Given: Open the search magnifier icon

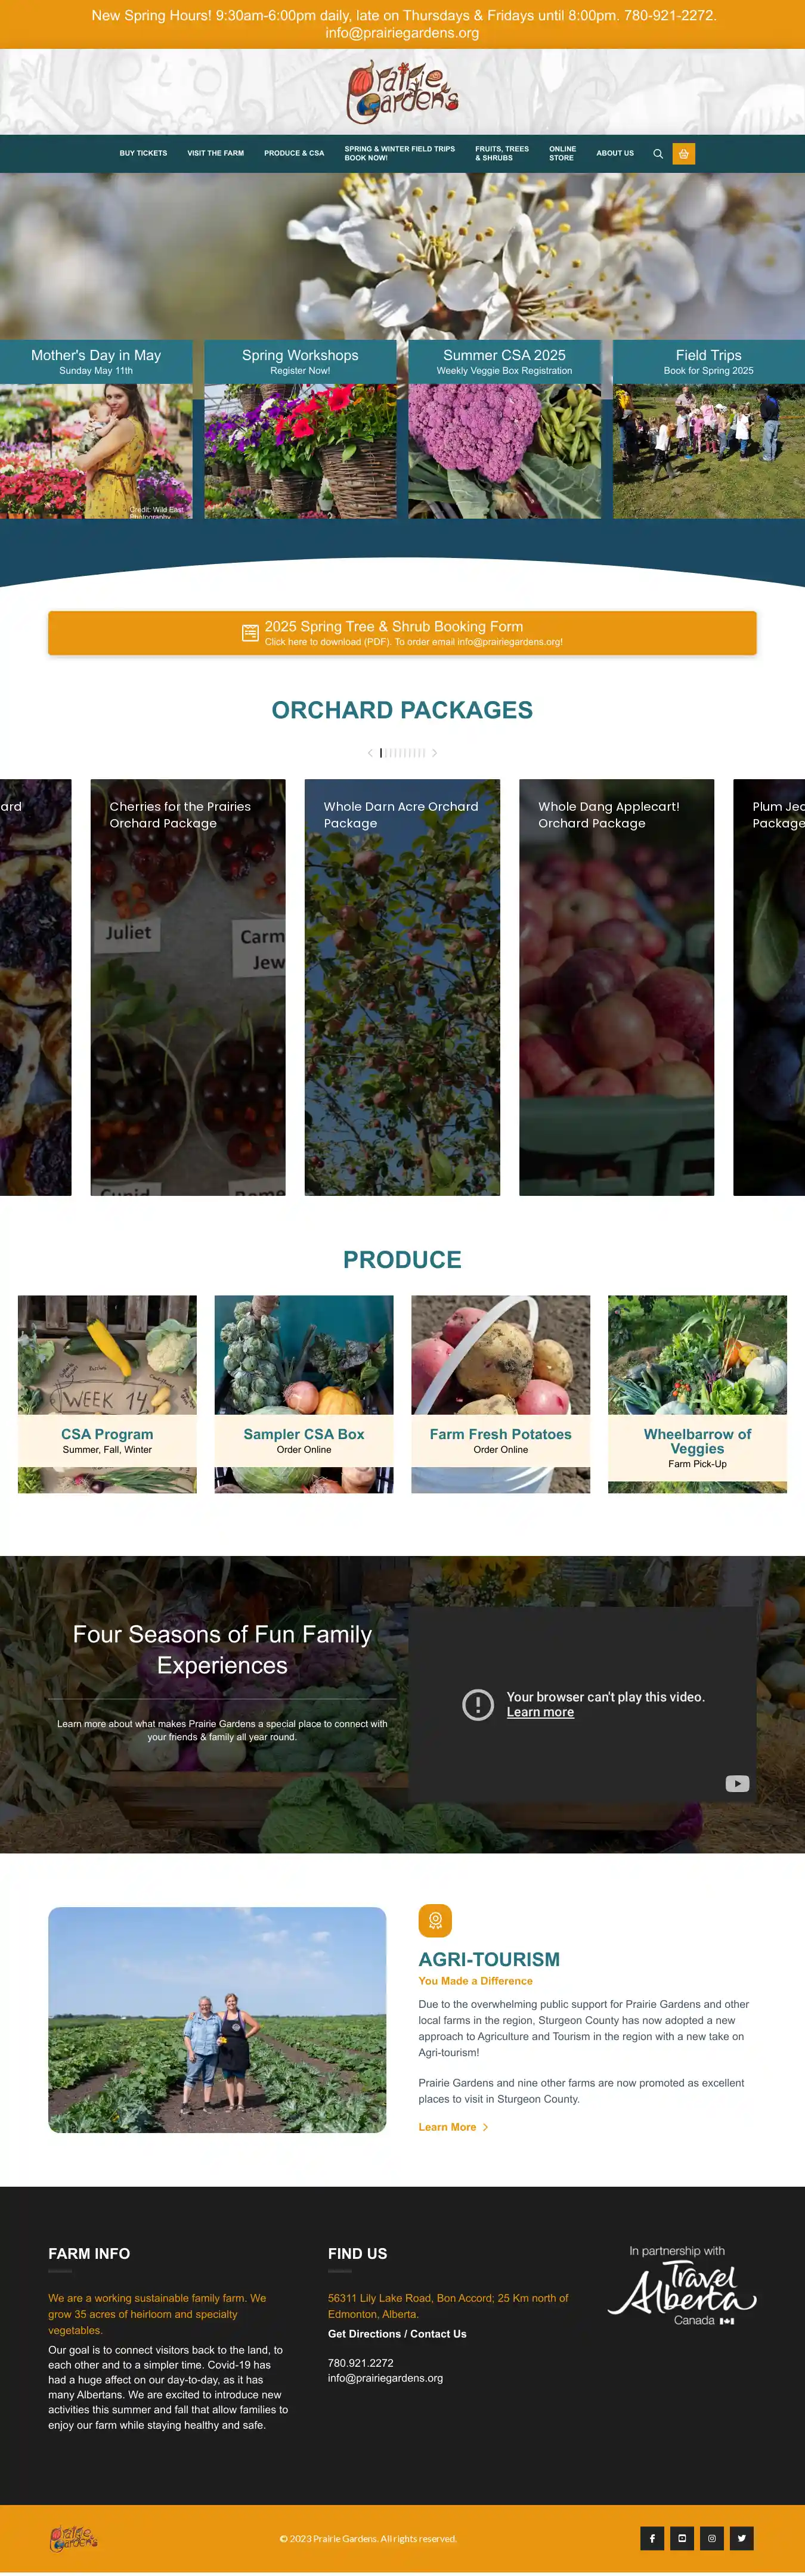Looking at the screenshot, I should click(x=658, y=154).
